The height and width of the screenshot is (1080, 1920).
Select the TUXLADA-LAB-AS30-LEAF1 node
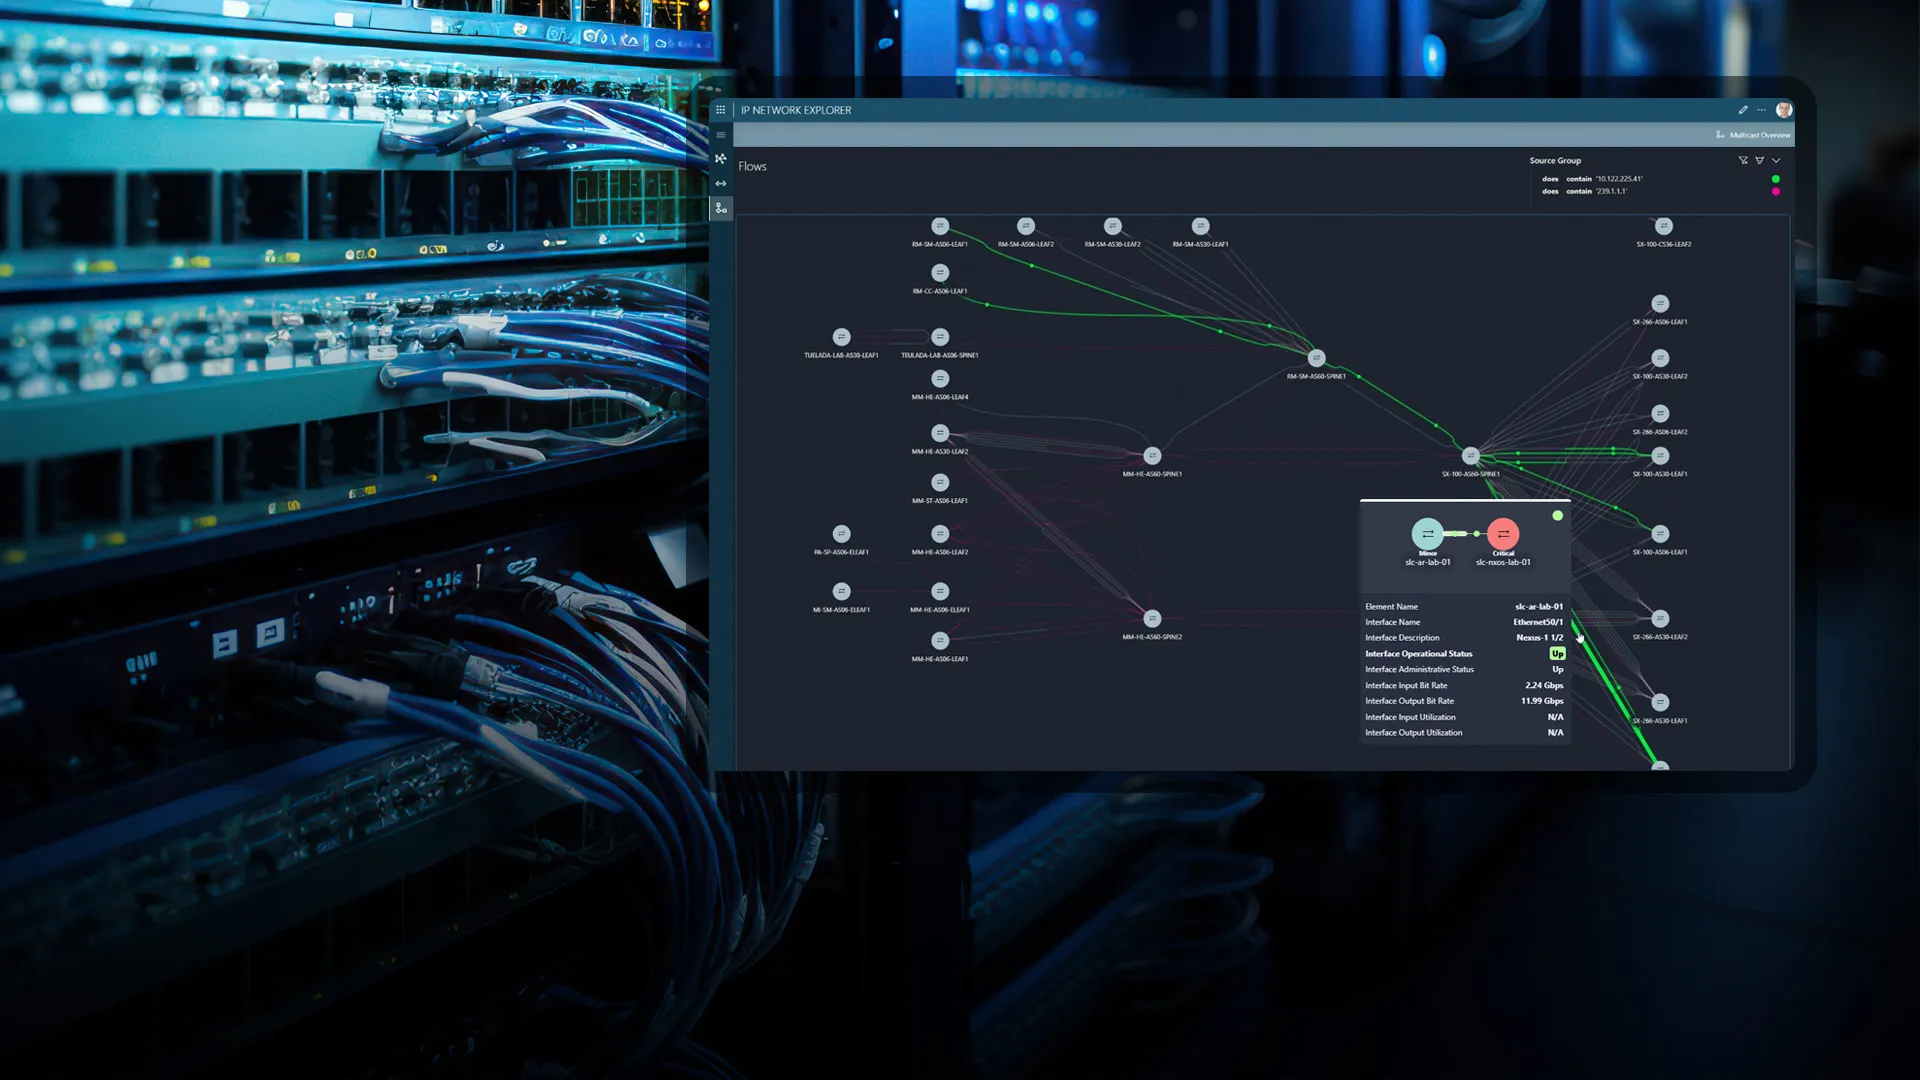[842, 337]
